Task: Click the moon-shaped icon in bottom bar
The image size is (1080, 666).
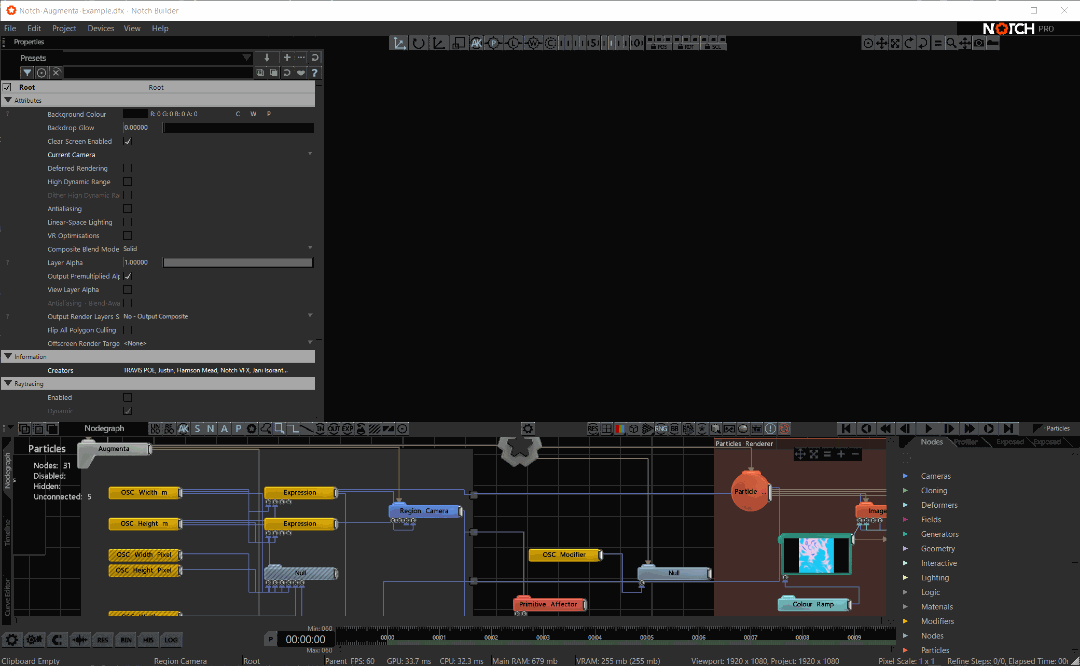Action: coord(57,639)
